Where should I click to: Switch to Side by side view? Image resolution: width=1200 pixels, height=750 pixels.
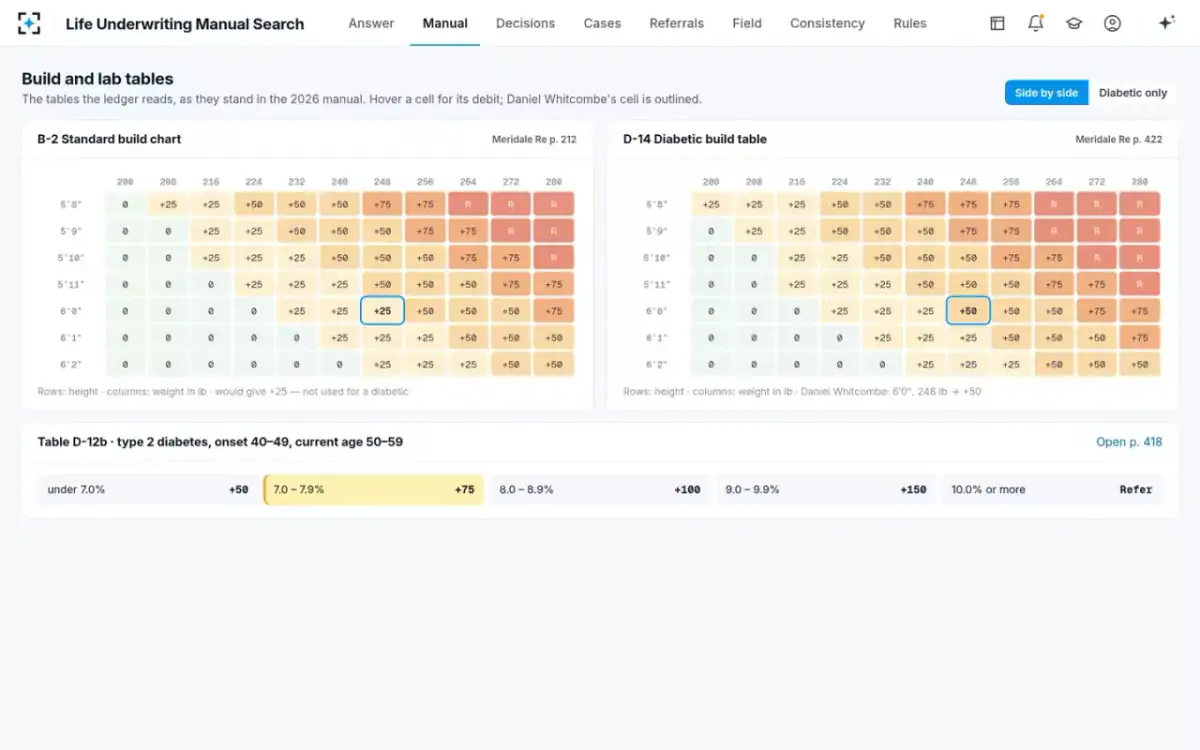click(1046, 93)
